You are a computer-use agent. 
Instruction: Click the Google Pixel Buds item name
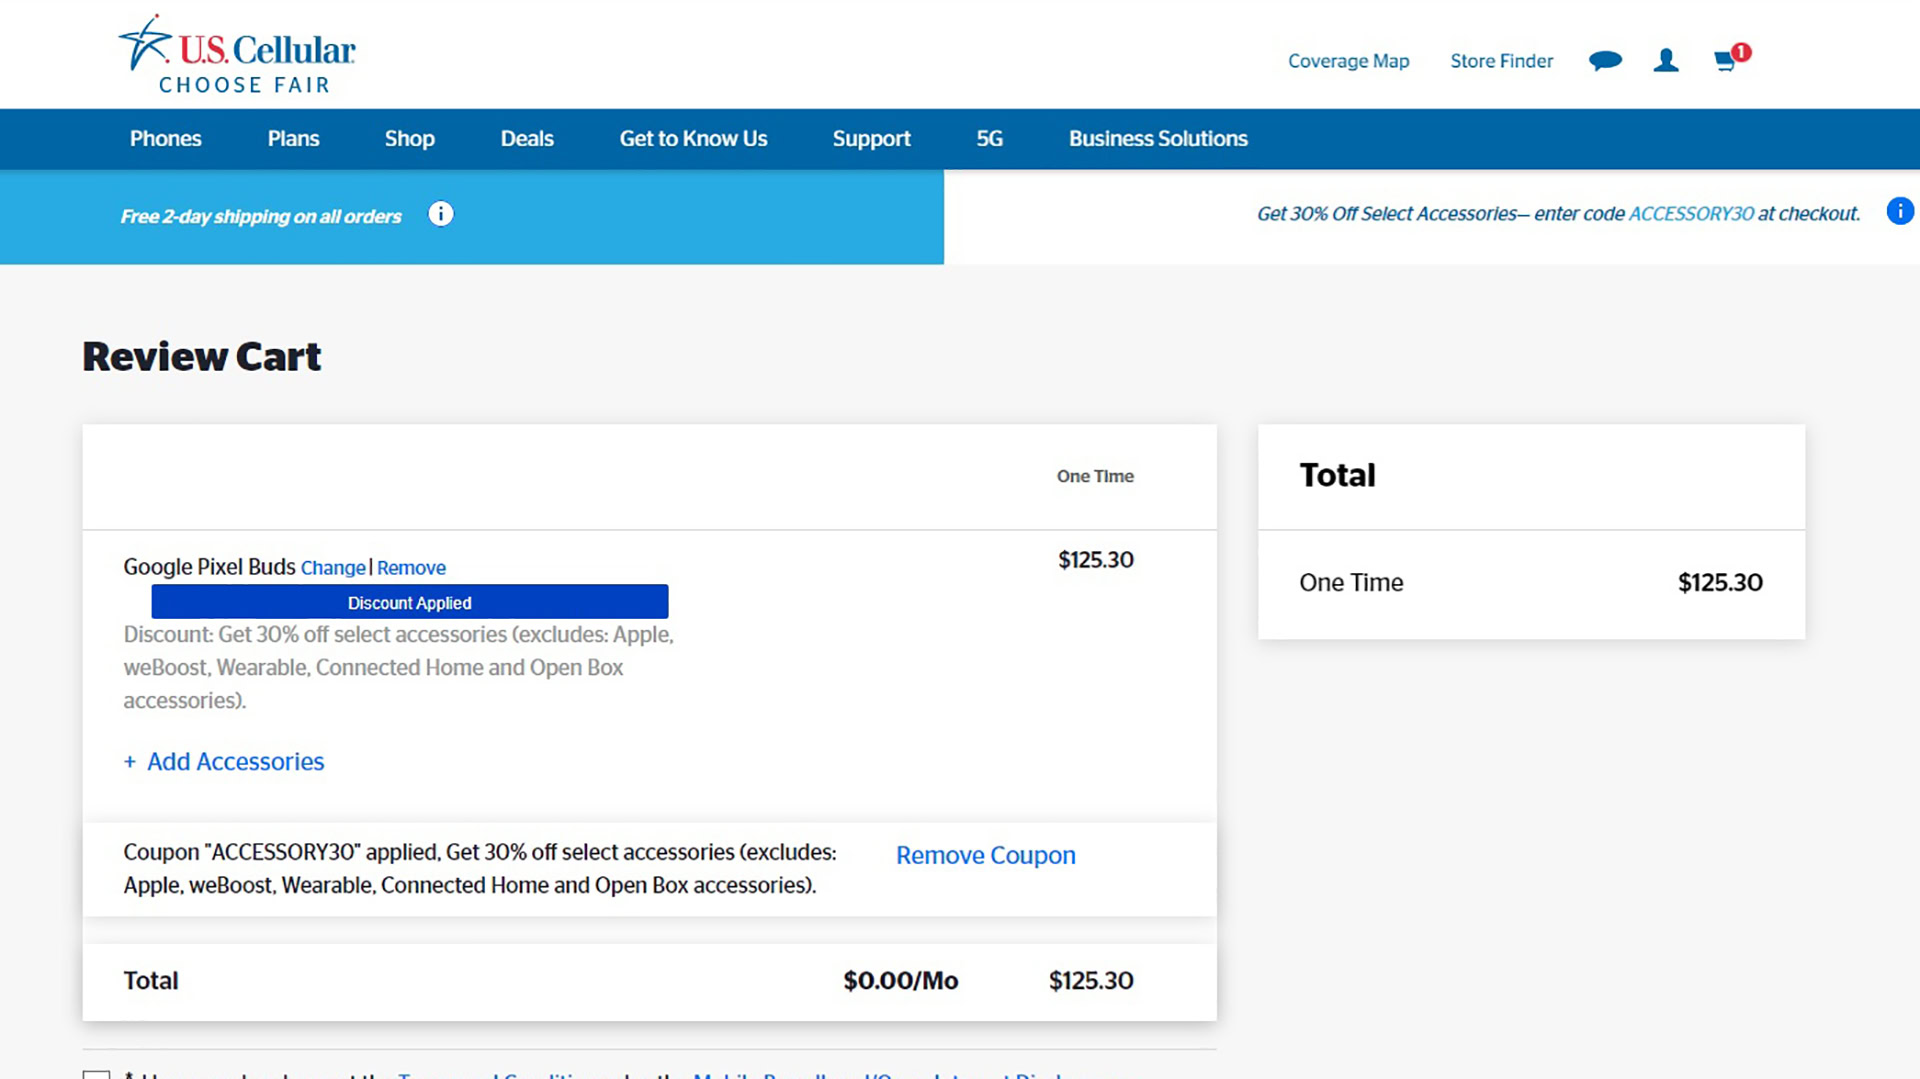(209, 567)
